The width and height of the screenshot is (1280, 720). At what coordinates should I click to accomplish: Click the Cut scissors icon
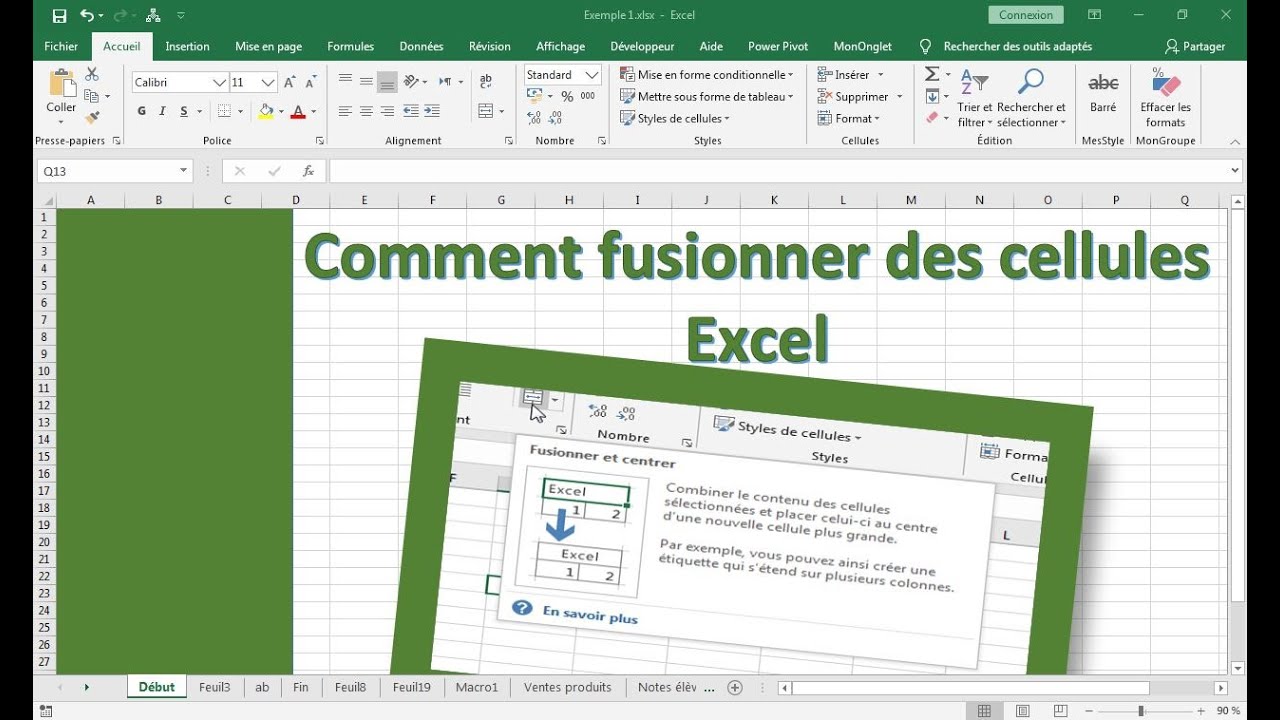[92, 74]
